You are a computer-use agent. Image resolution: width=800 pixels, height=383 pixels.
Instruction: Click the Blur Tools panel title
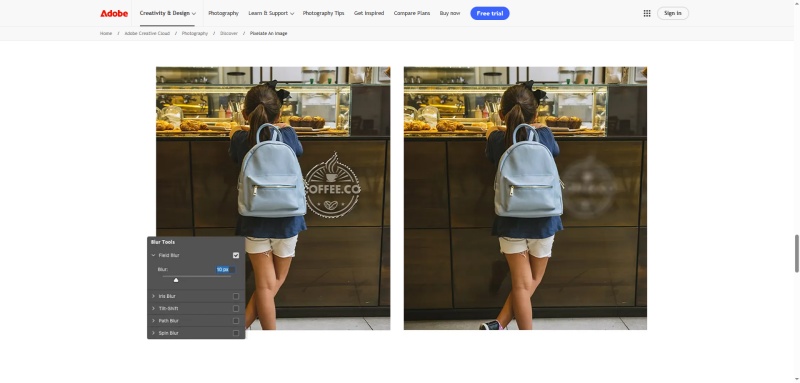163,242
